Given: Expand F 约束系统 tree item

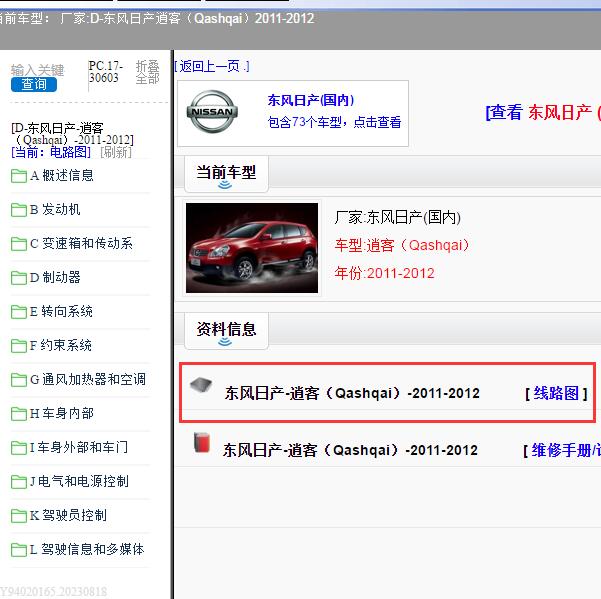Looking at the screenshot, I should (61, 345).
